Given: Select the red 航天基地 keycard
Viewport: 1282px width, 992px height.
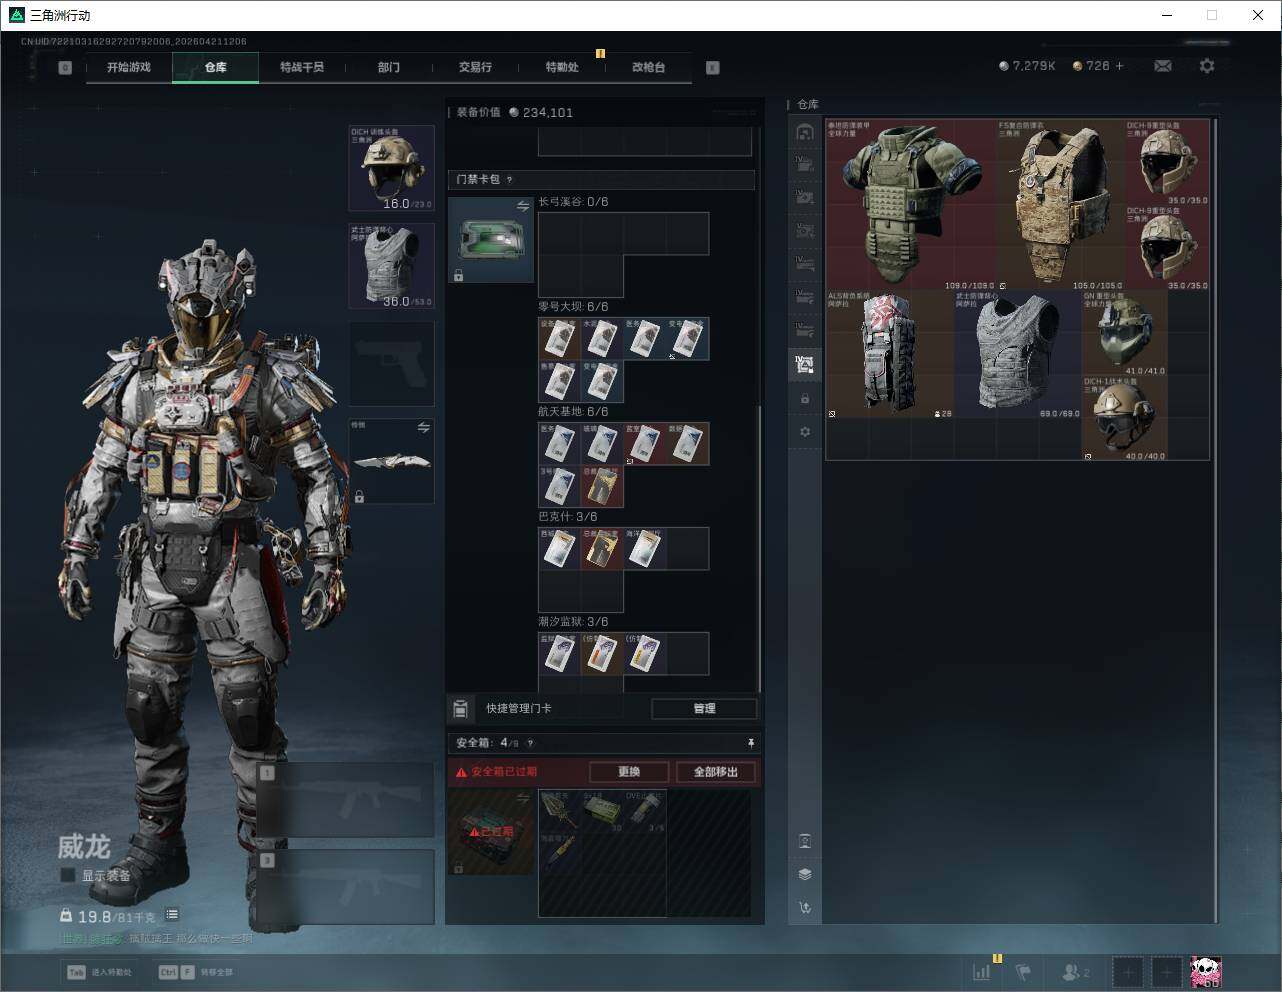Looking at the screenshot, I should 645,444.
